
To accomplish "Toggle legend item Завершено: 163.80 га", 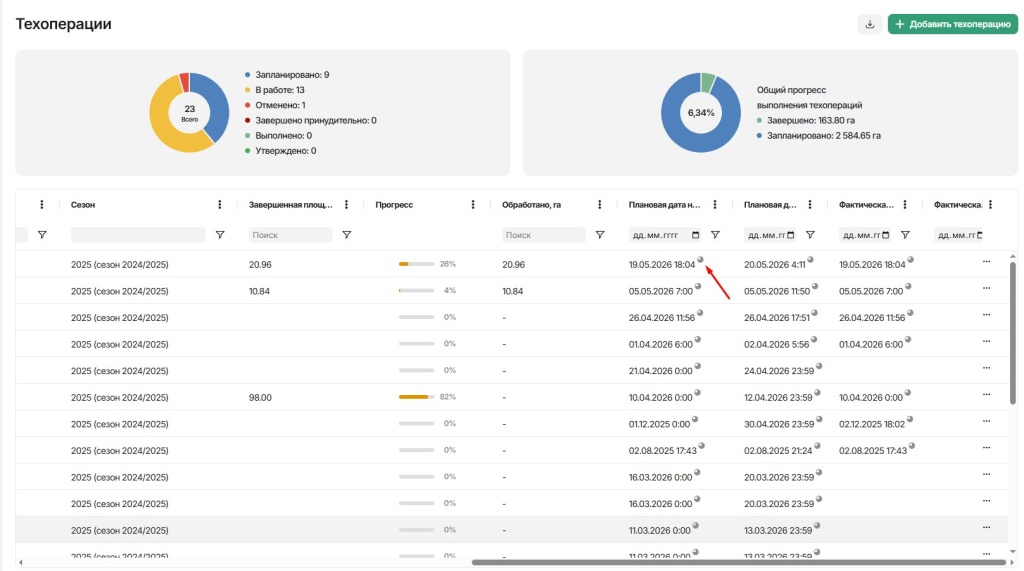I will pyautogui.click(x=805, y=120).
